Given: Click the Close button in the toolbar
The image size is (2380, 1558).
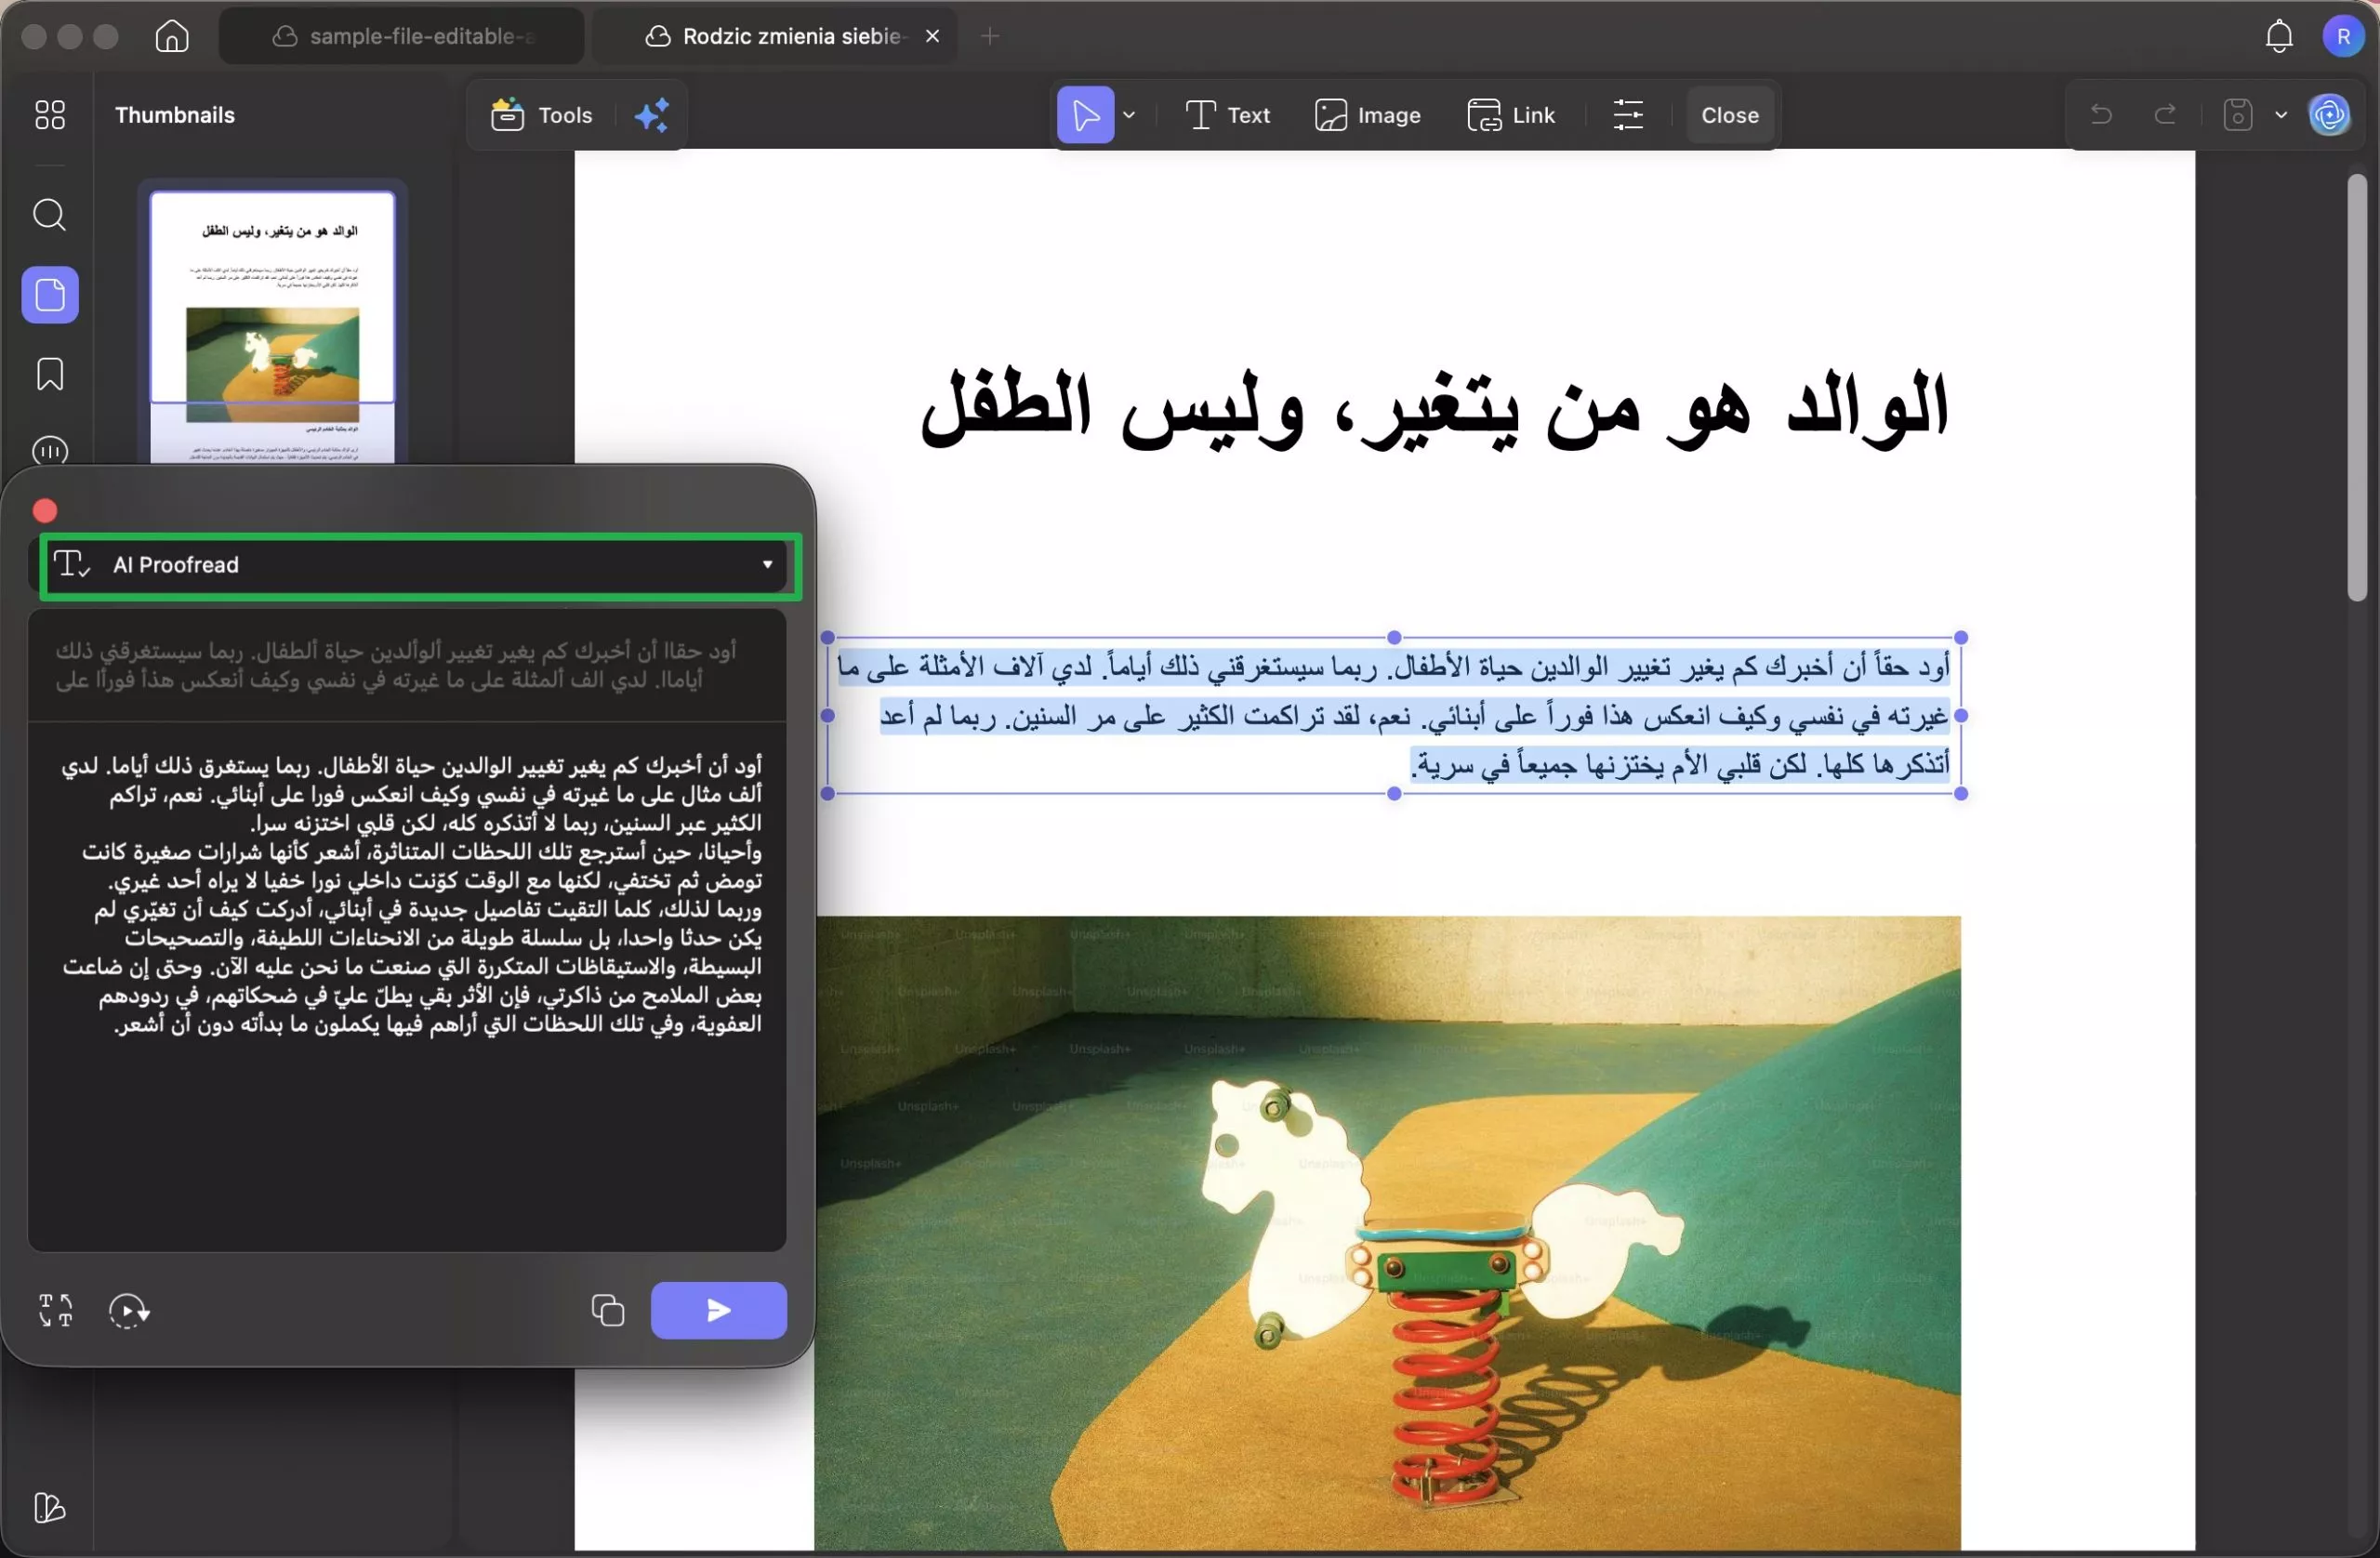Looking at the screenshot, I should [1729, 114].
